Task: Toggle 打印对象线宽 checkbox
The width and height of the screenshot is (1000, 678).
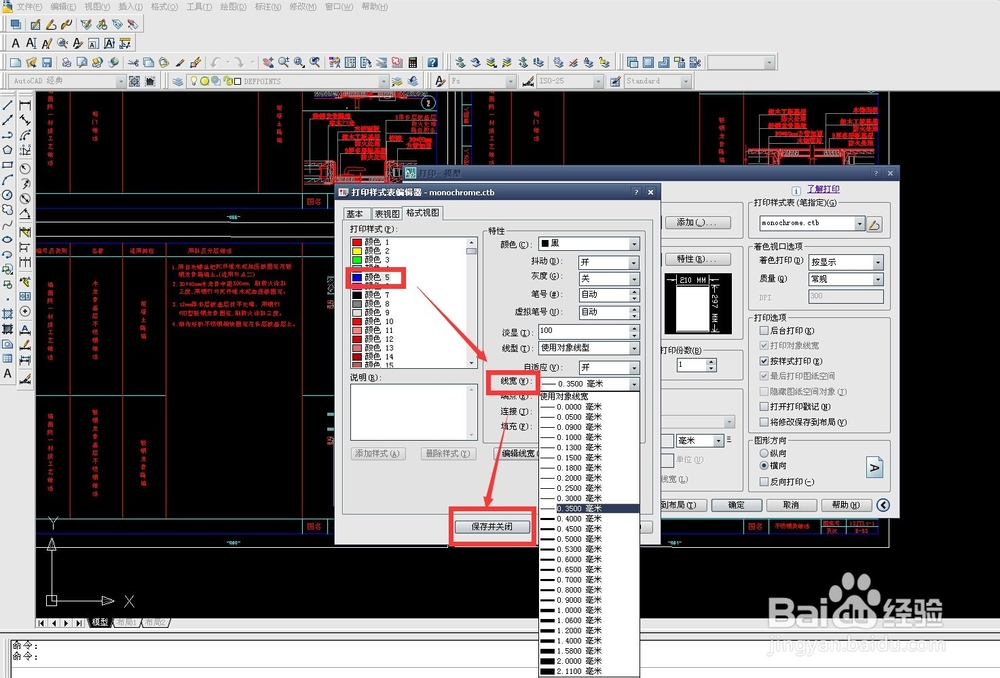Action: pyautogui.click(x=764, y=345)
